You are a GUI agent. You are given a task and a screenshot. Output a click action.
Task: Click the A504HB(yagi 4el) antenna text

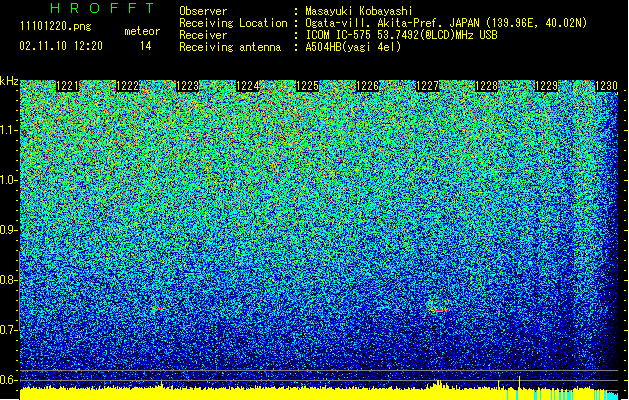pyautogui.click(x=353, y=47)
